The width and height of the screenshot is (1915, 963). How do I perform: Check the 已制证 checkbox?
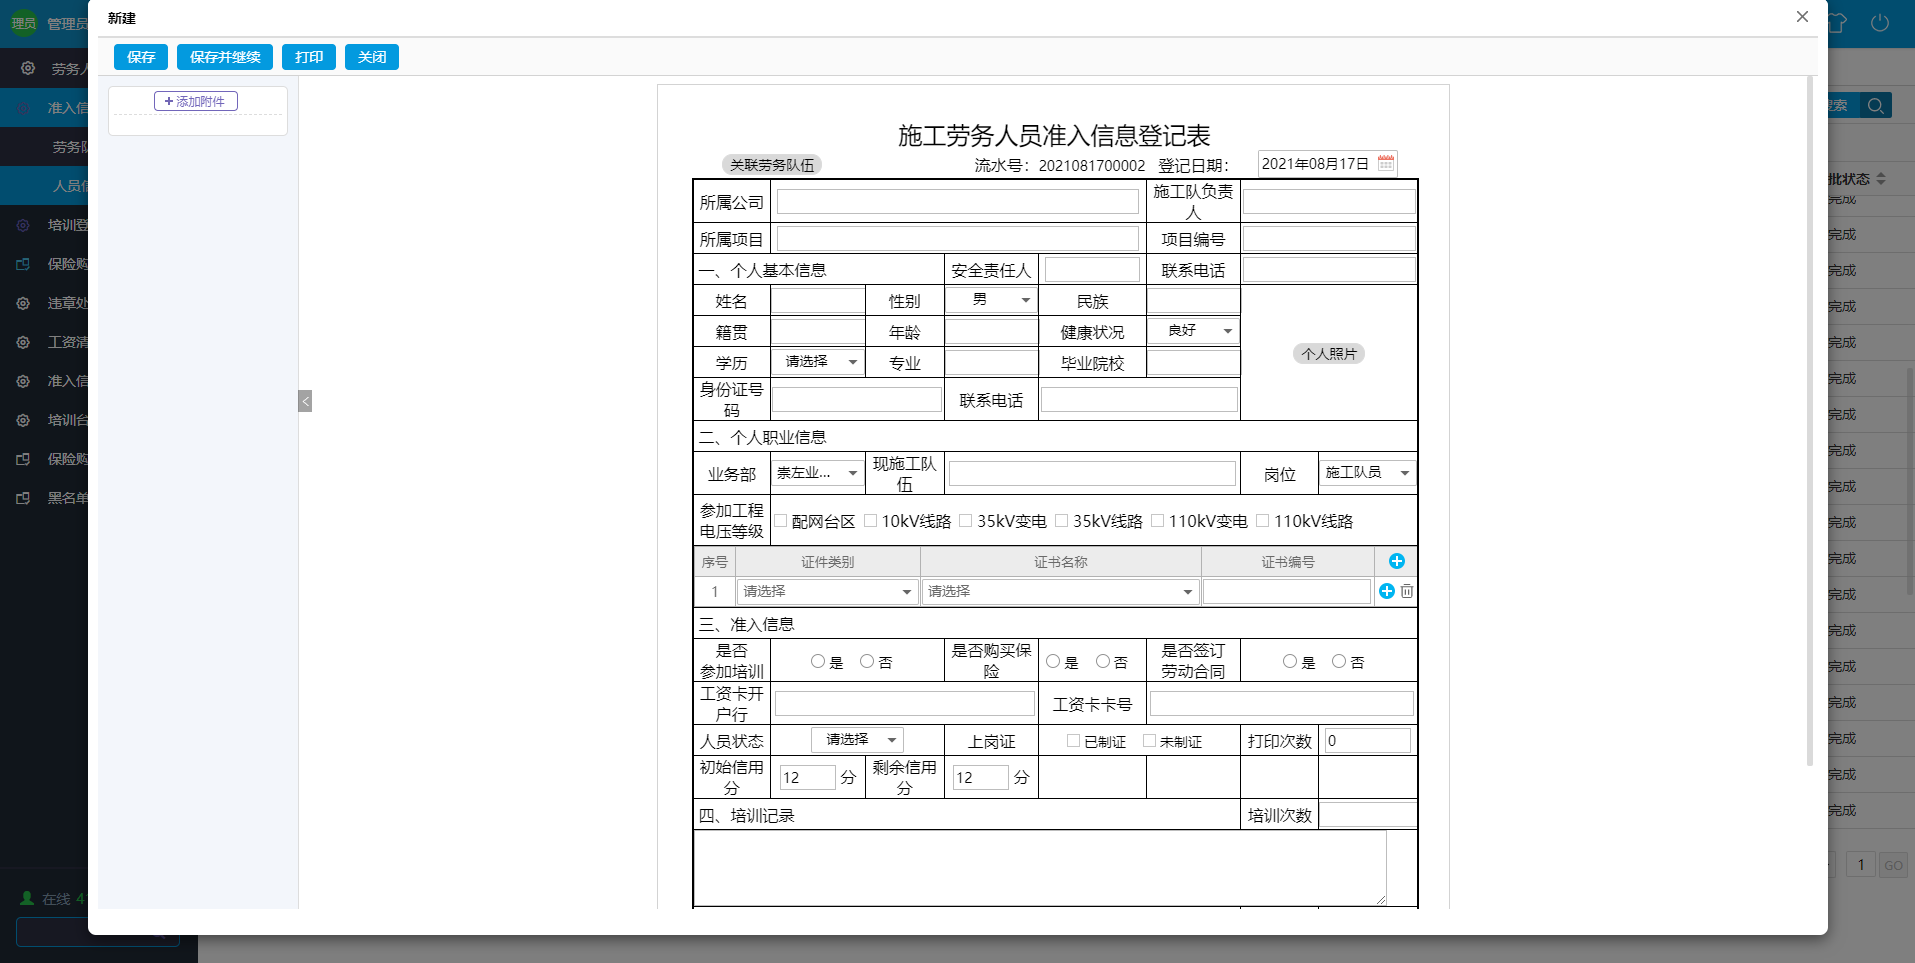(x=1071, y=740)
